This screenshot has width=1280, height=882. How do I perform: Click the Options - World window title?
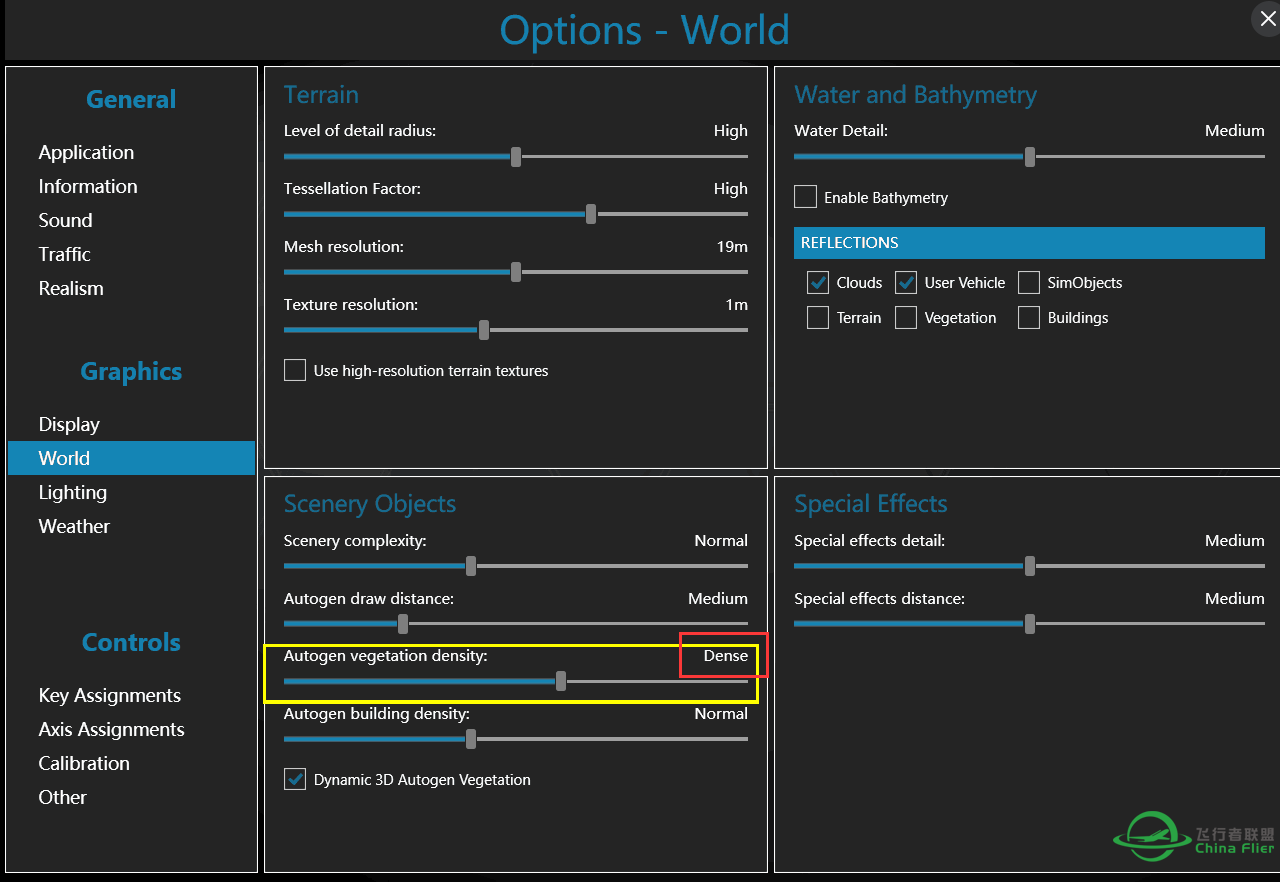(645, 30)
